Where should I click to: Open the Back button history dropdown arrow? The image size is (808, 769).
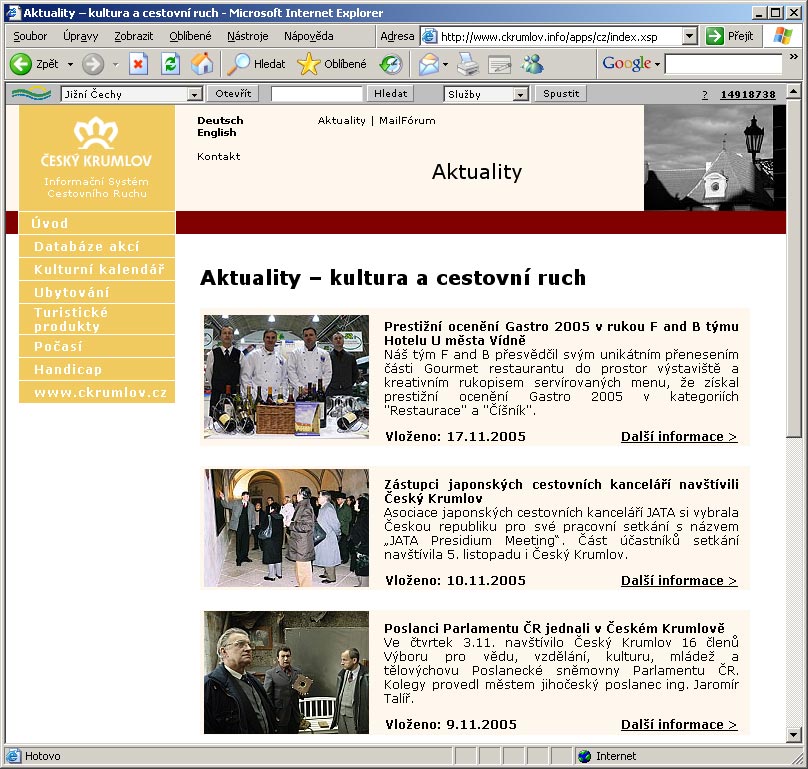pyautogui.click(x=70, y=64)
